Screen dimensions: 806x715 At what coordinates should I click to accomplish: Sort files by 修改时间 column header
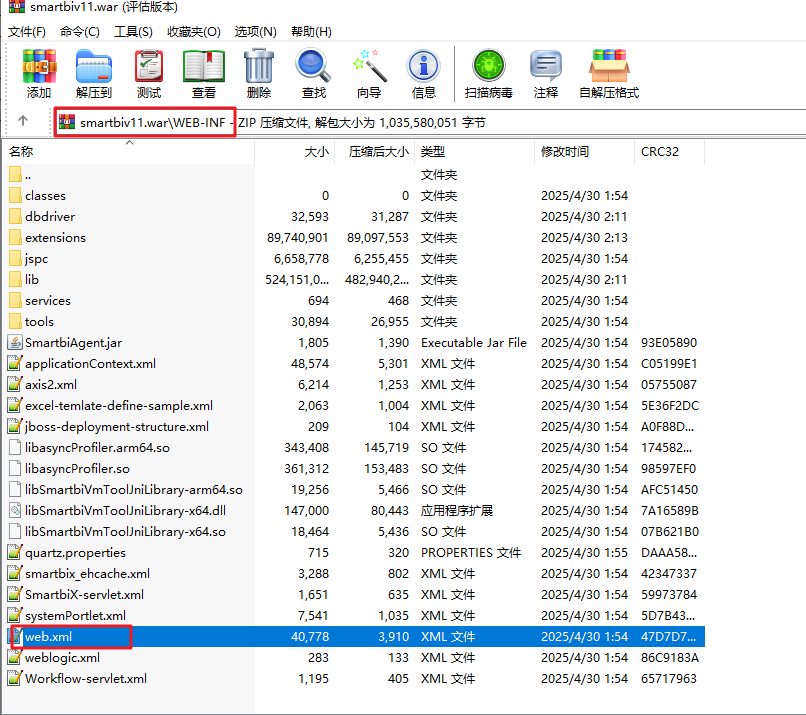tap(584, 152)
